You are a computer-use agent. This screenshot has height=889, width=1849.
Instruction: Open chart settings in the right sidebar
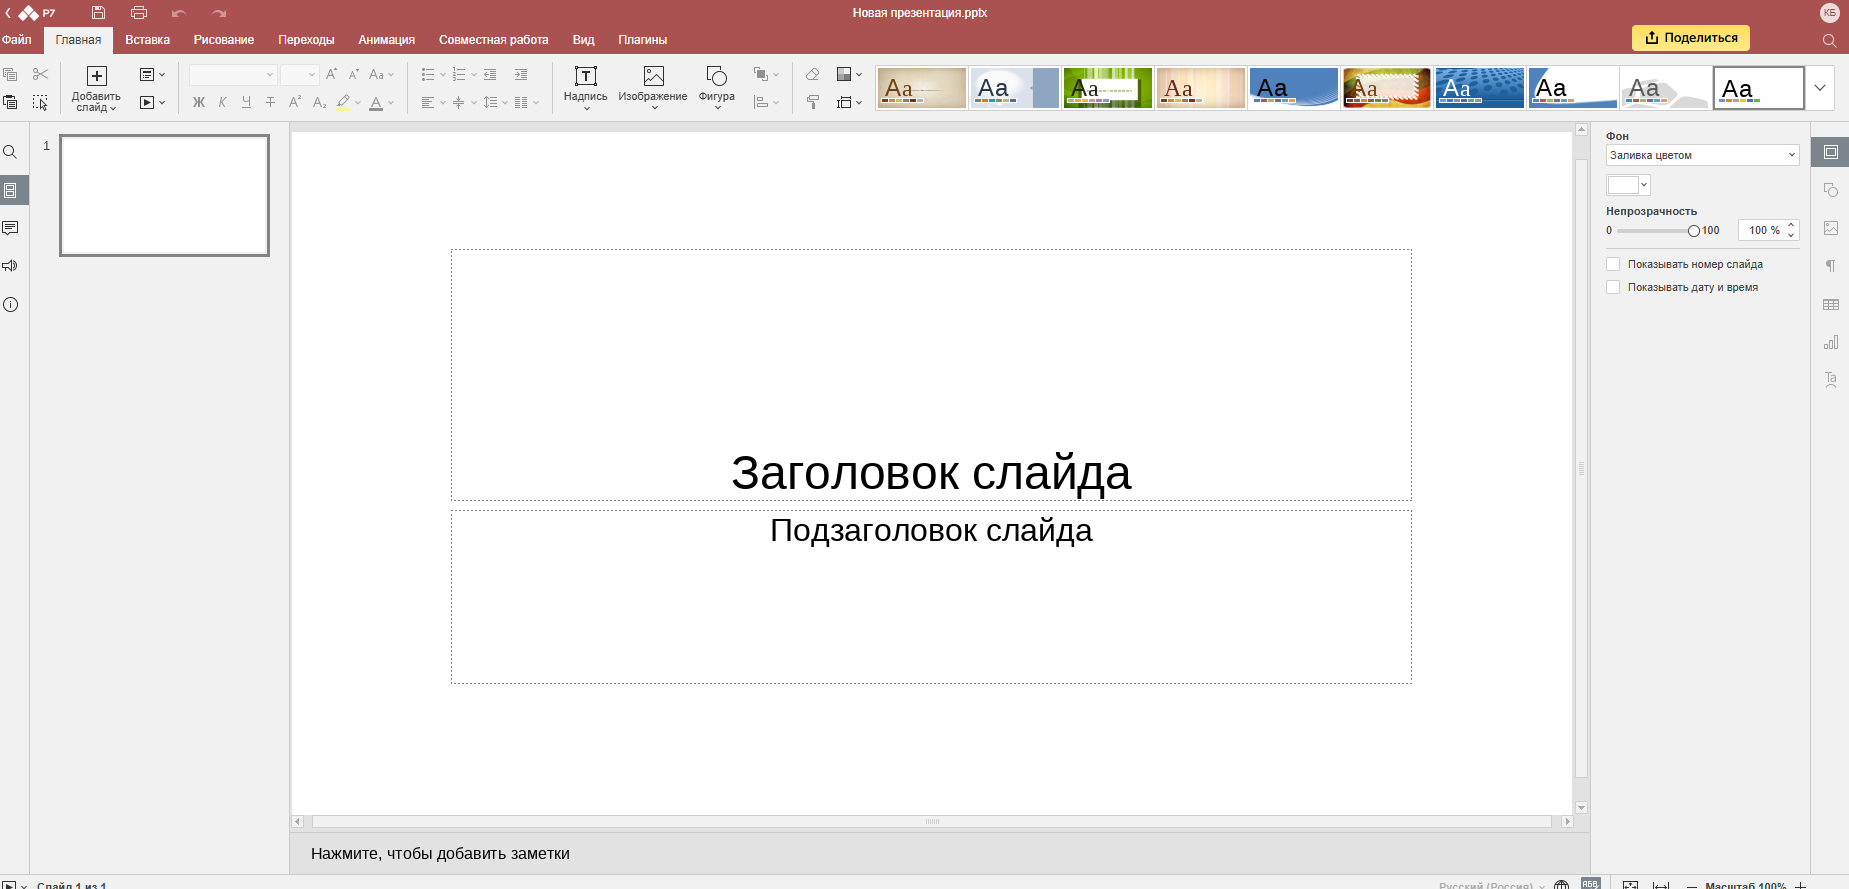click(1830, 342)
